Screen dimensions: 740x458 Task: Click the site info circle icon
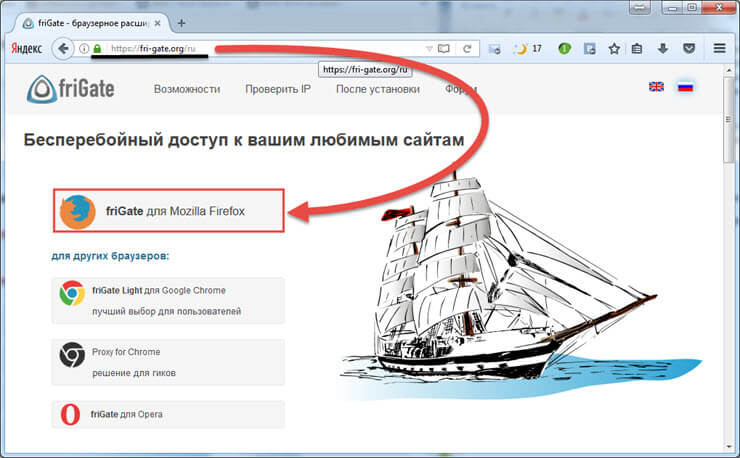pos(84,49)
